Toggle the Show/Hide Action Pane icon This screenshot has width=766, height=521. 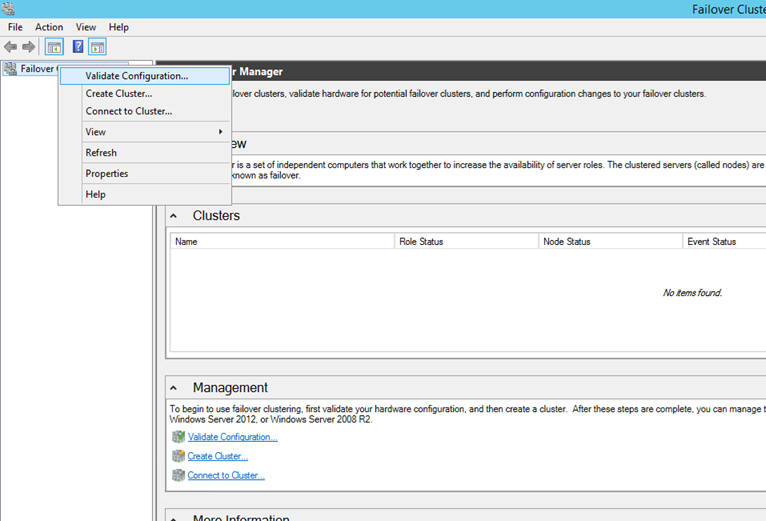pos(97,47)
